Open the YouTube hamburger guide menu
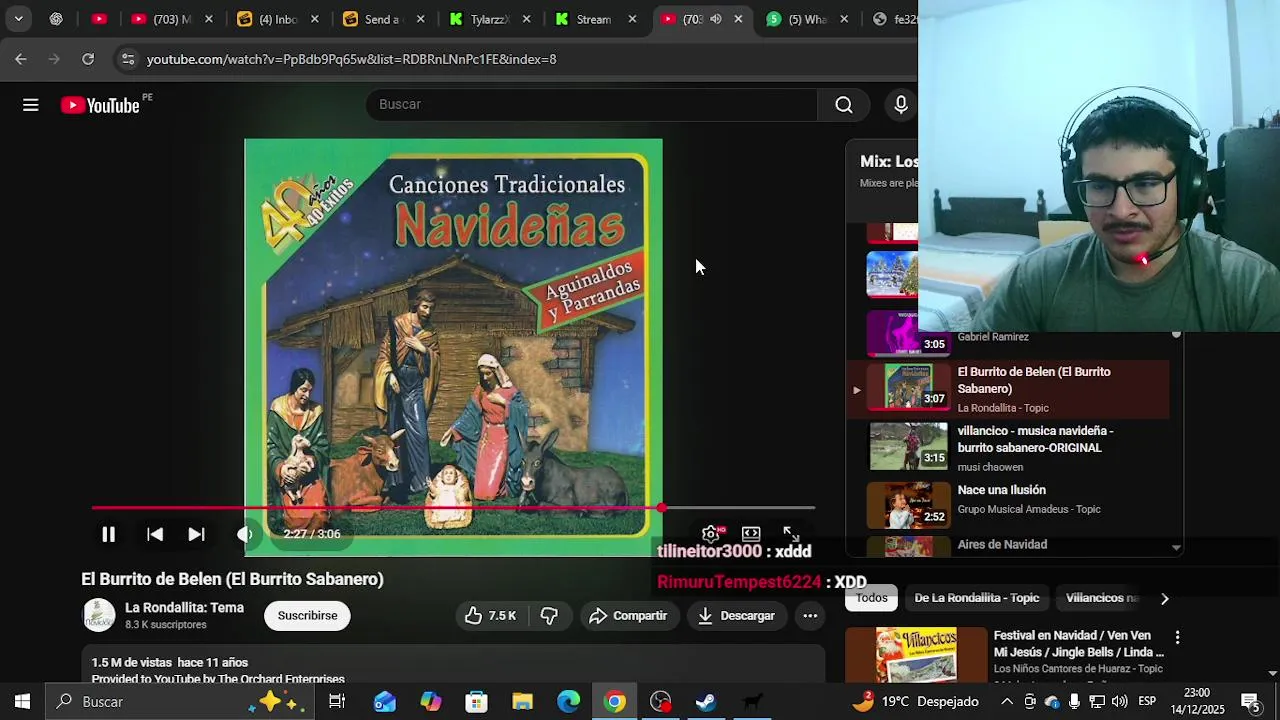 (31, 105)
